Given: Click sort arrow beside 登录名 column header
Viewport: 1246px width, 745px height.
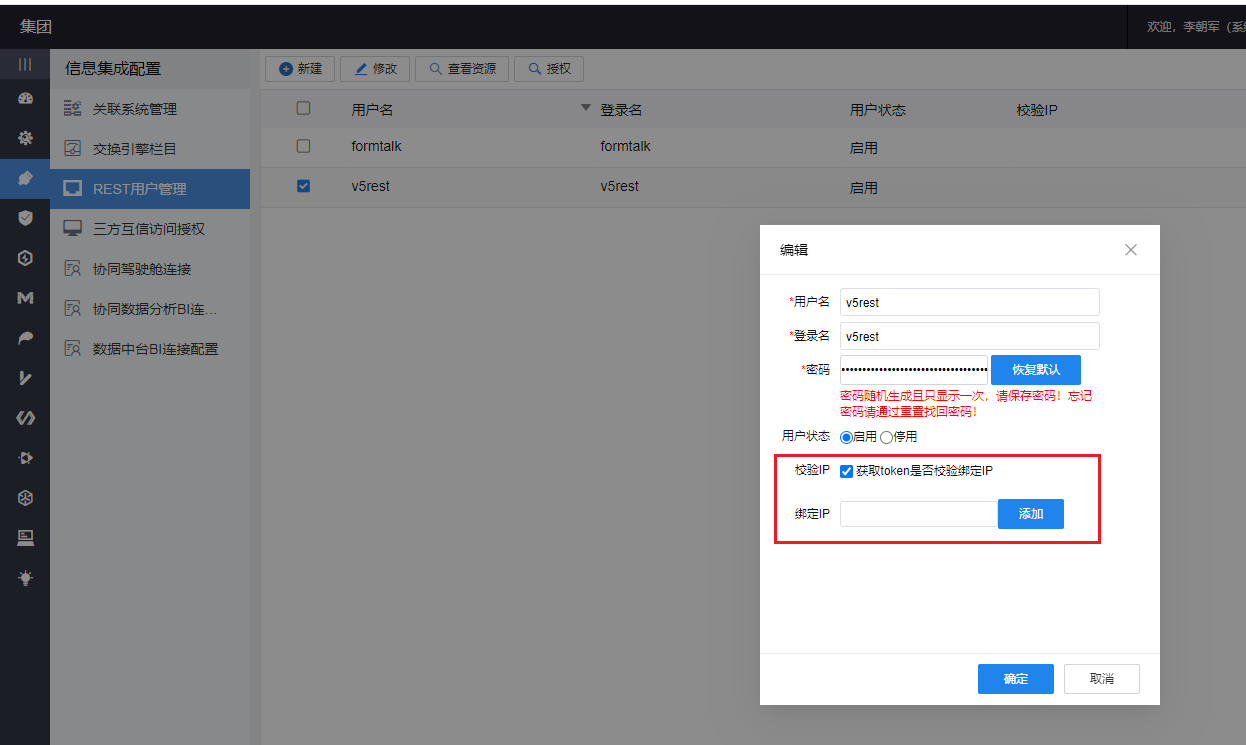Looking at the screenshot, I should click(586, 108).
